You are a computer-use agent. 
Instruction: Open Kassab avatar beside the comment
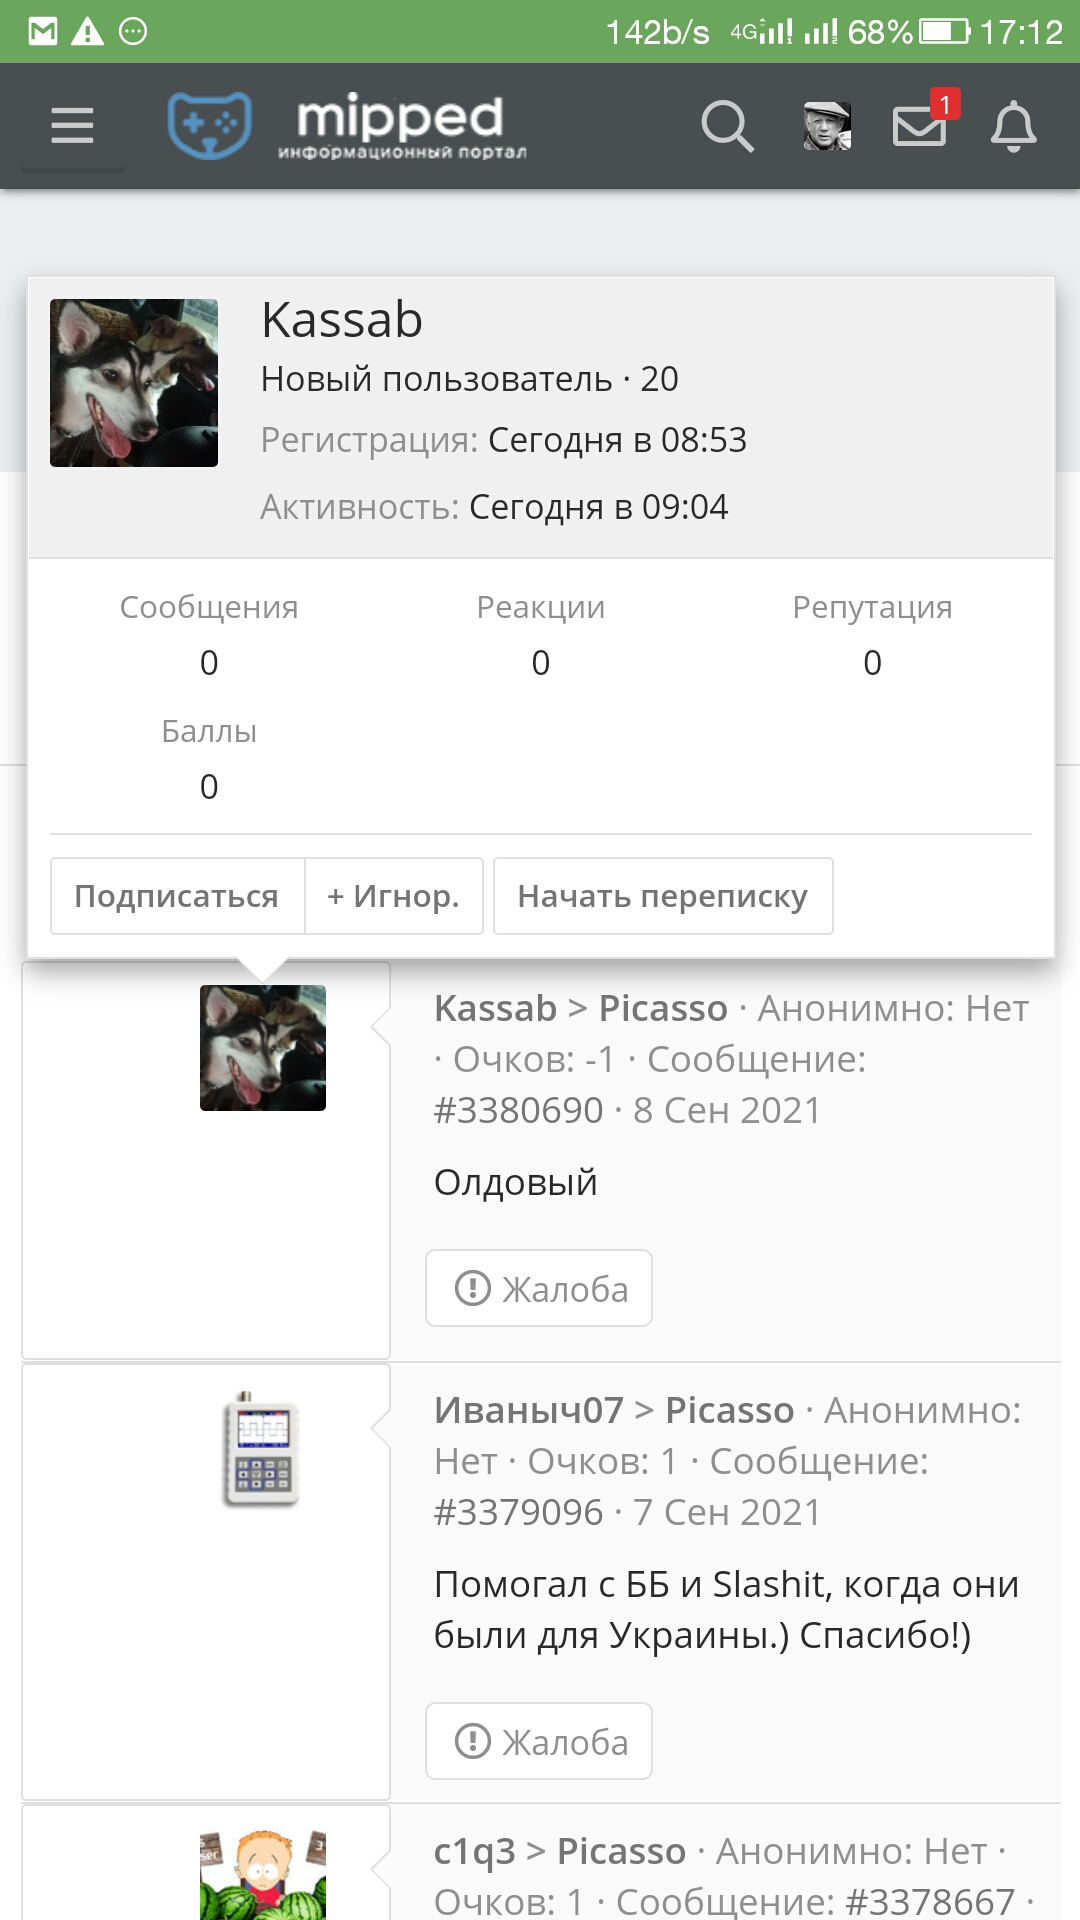click(x=263, y=1048)
